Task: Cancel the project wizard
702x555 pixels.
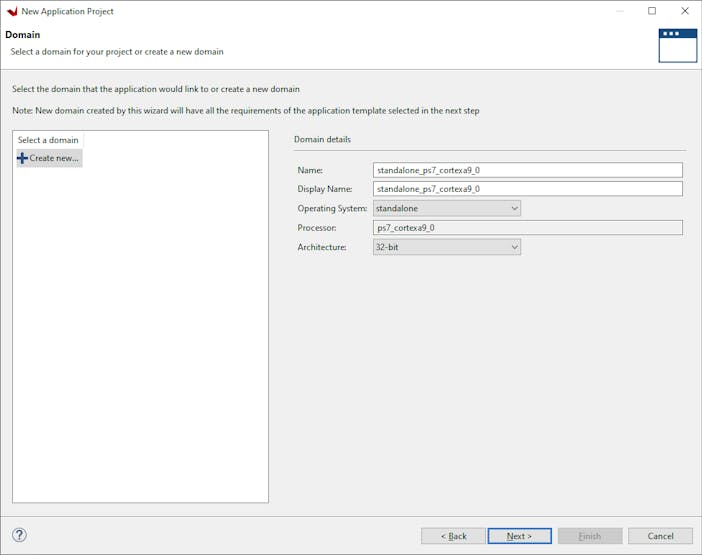Action: [x=660, y=536]
